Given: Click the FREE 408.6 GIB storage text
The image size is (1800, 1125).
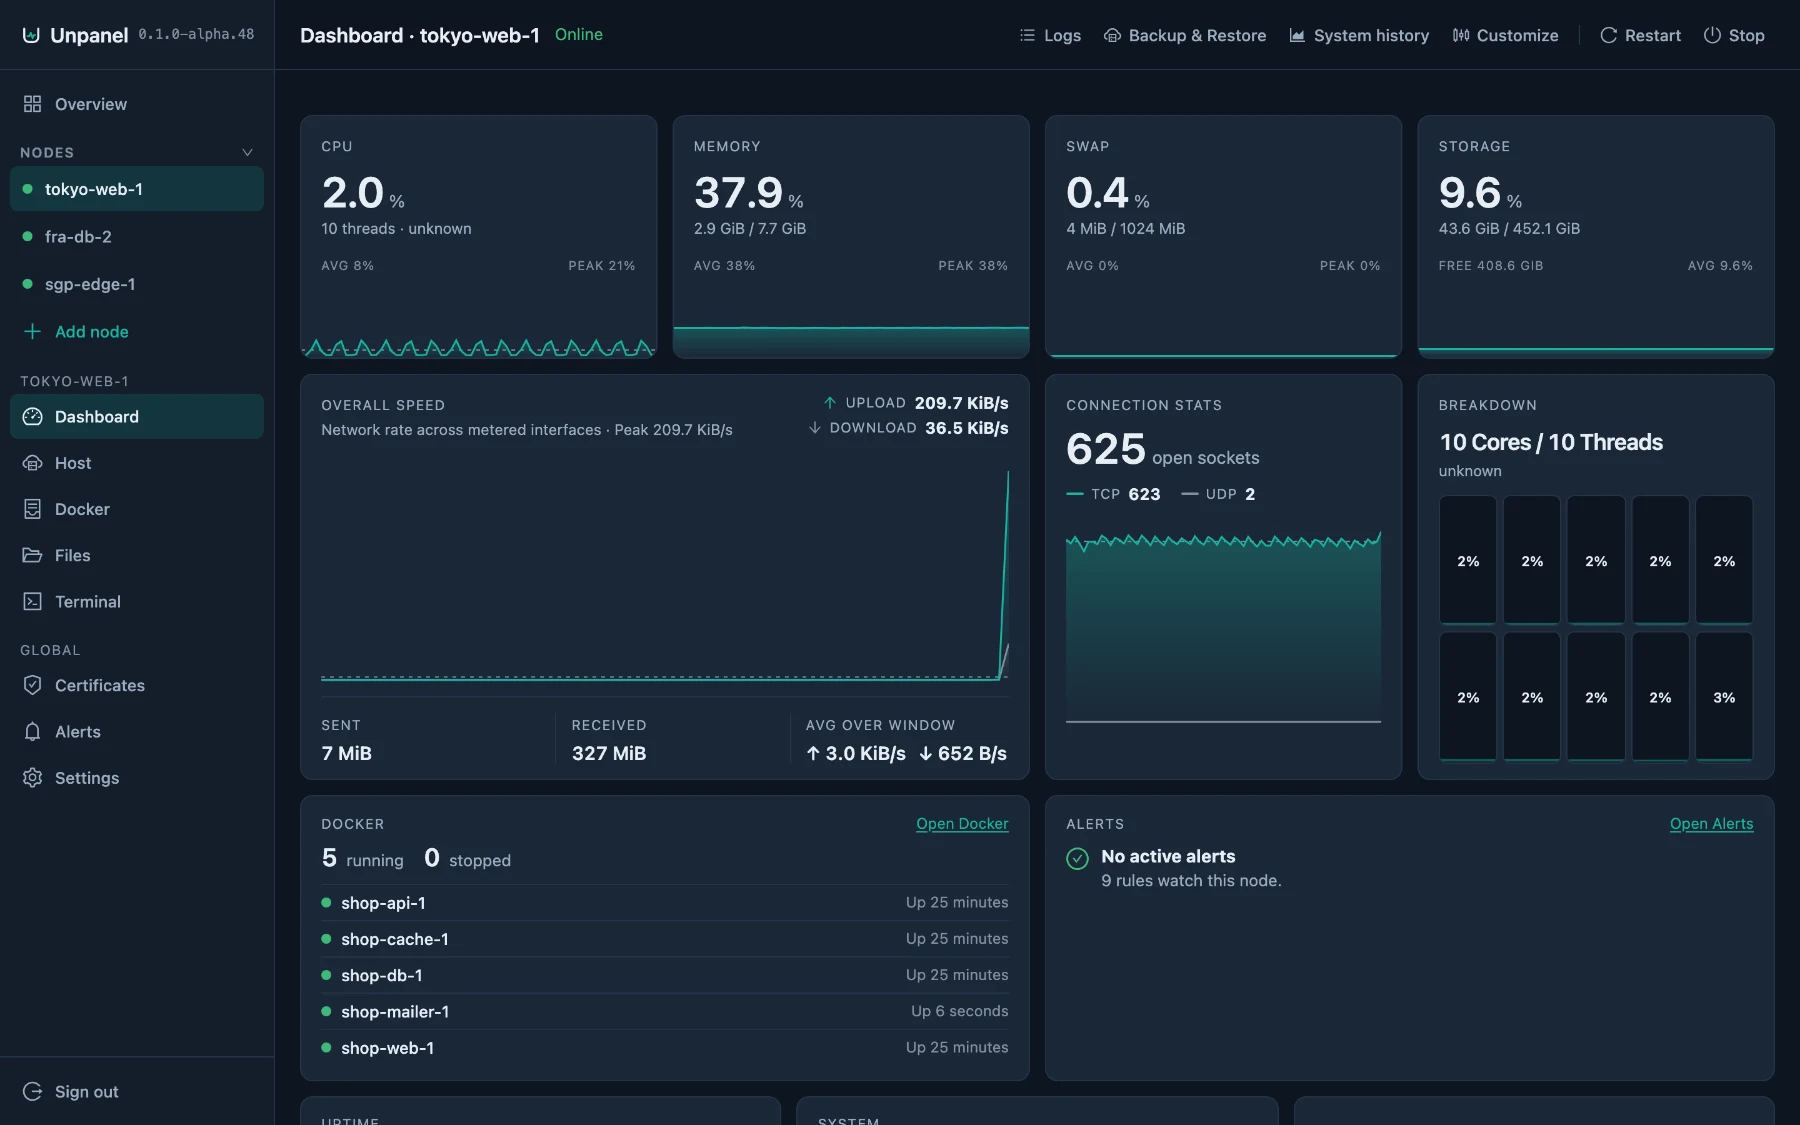Looking at the screenshot, I should pos(1491,265).
